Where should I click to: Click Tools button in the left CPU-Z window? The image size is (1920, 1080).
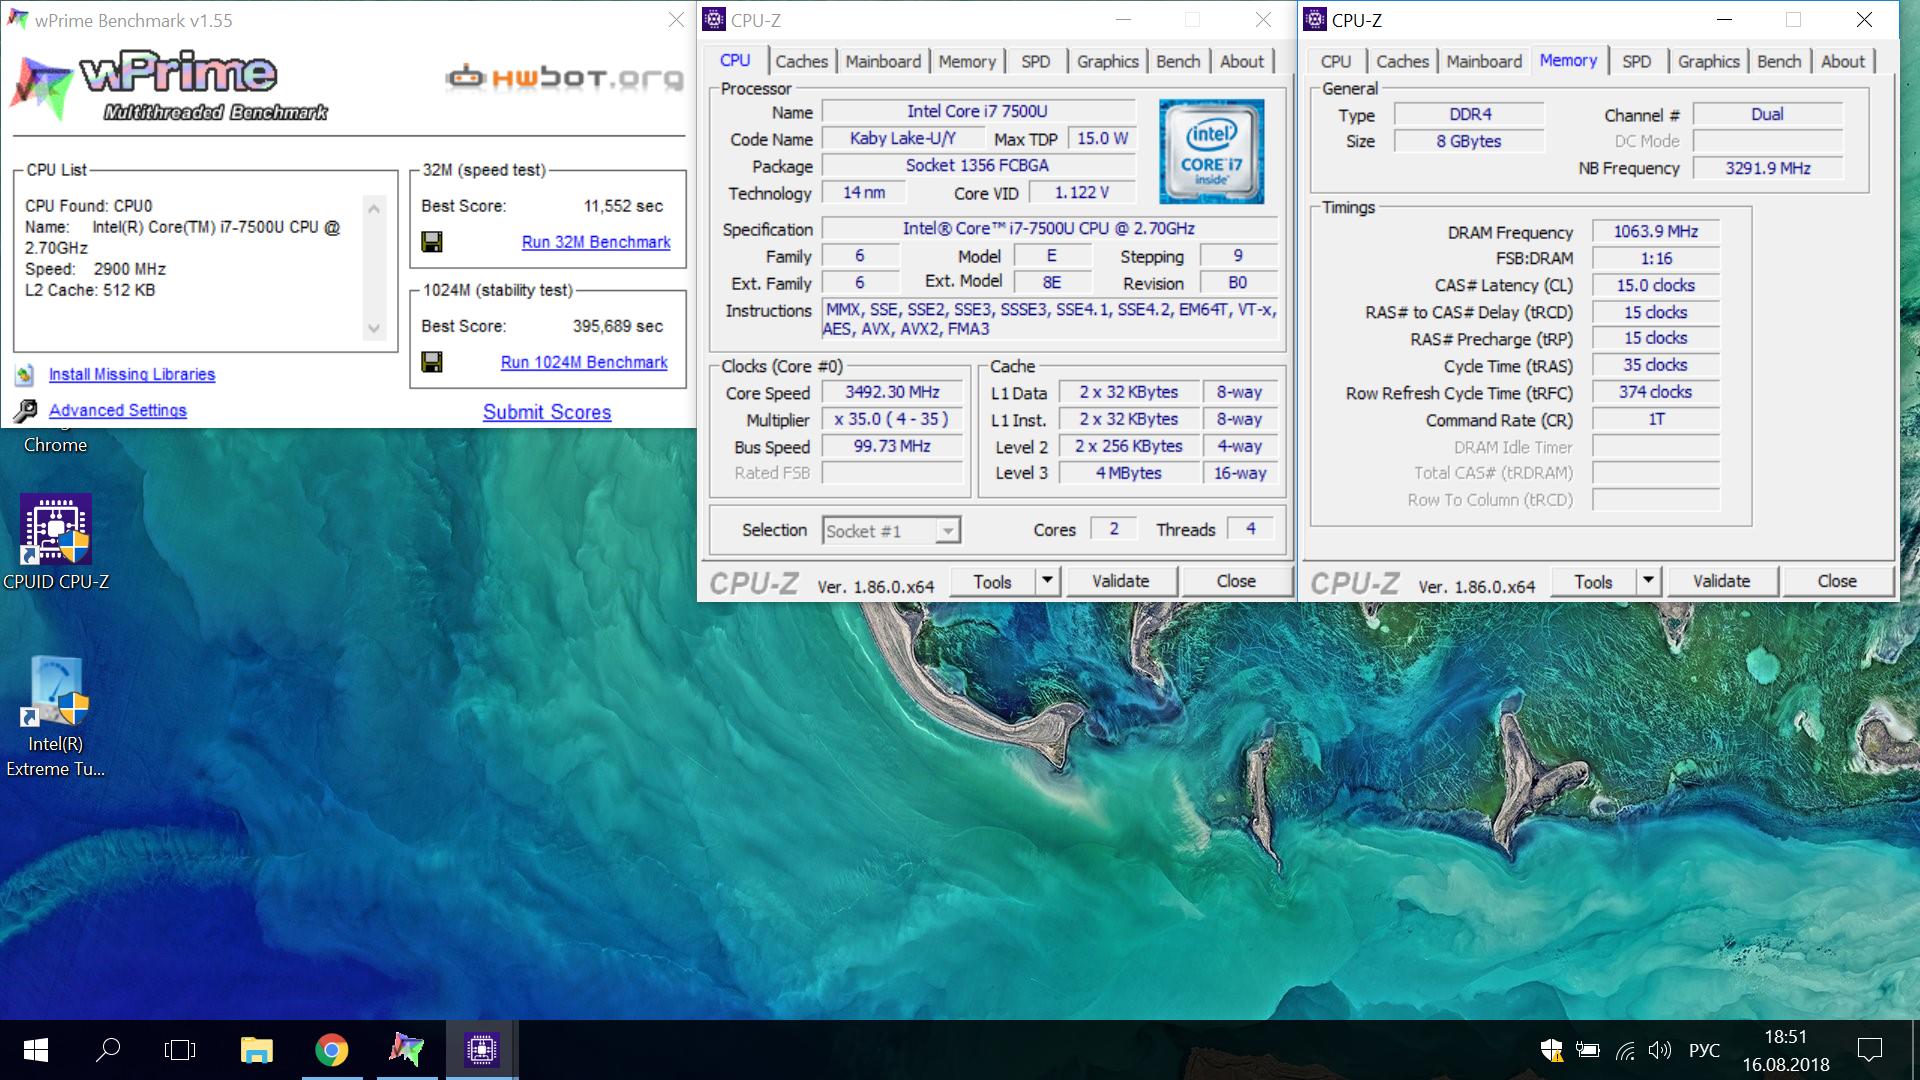pos(992,581)
